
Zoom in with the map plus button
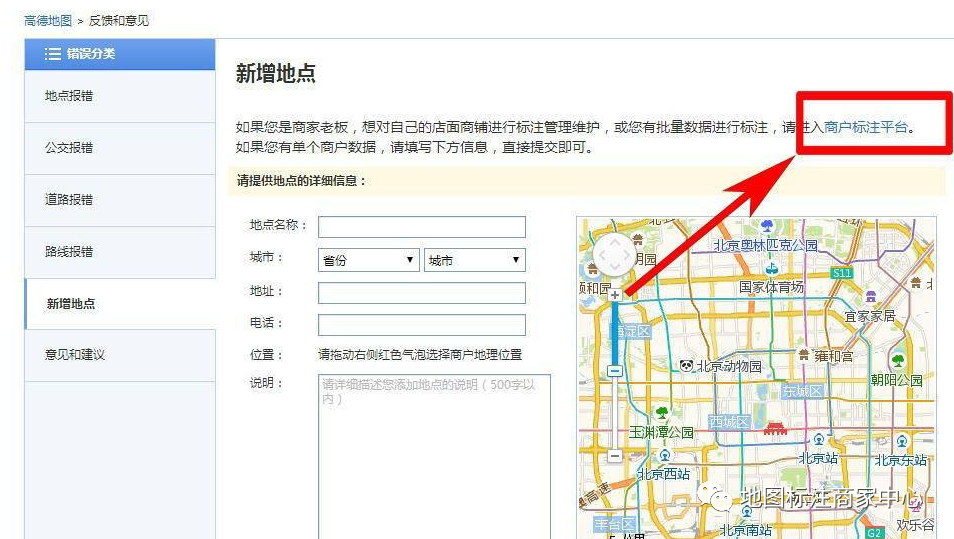[x=614, y=295]
